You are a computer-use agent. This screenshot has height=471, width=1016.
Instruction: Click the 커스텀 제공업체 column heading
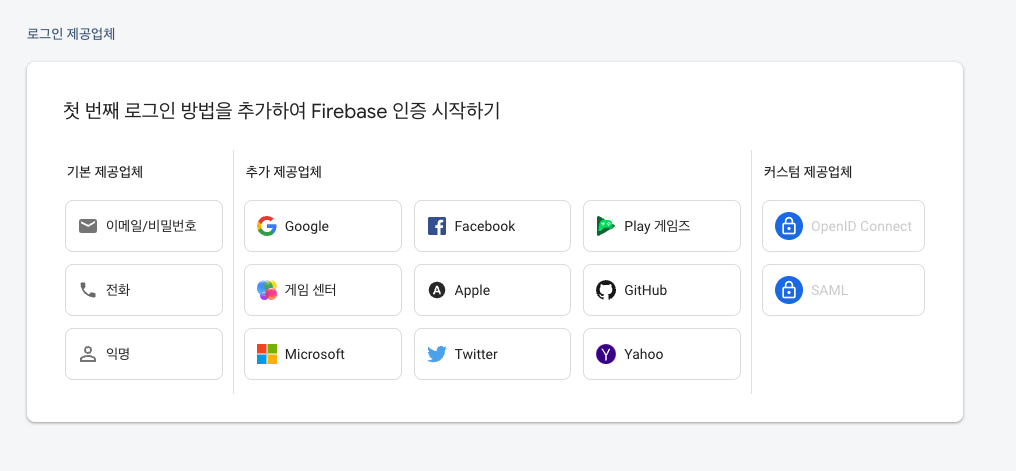[807, 172]
